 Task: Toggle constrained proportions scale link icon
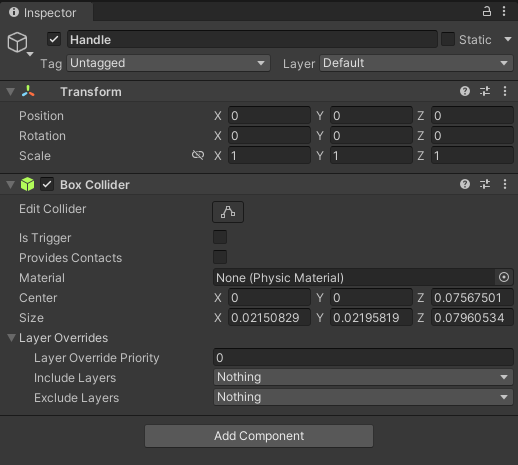[x=198, y=155]
